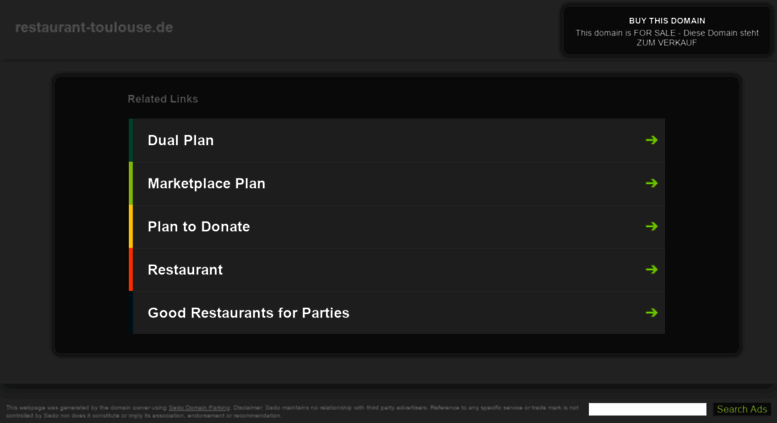
Task: Click the Search Ads button
Action: [x=742, y=409]
